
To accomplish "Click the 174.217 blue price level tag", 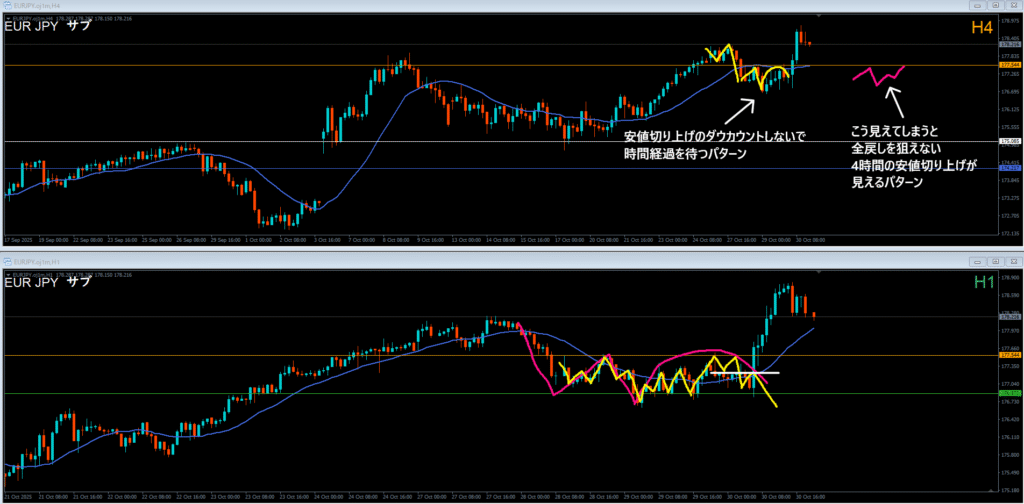I will click(1008, 168).
